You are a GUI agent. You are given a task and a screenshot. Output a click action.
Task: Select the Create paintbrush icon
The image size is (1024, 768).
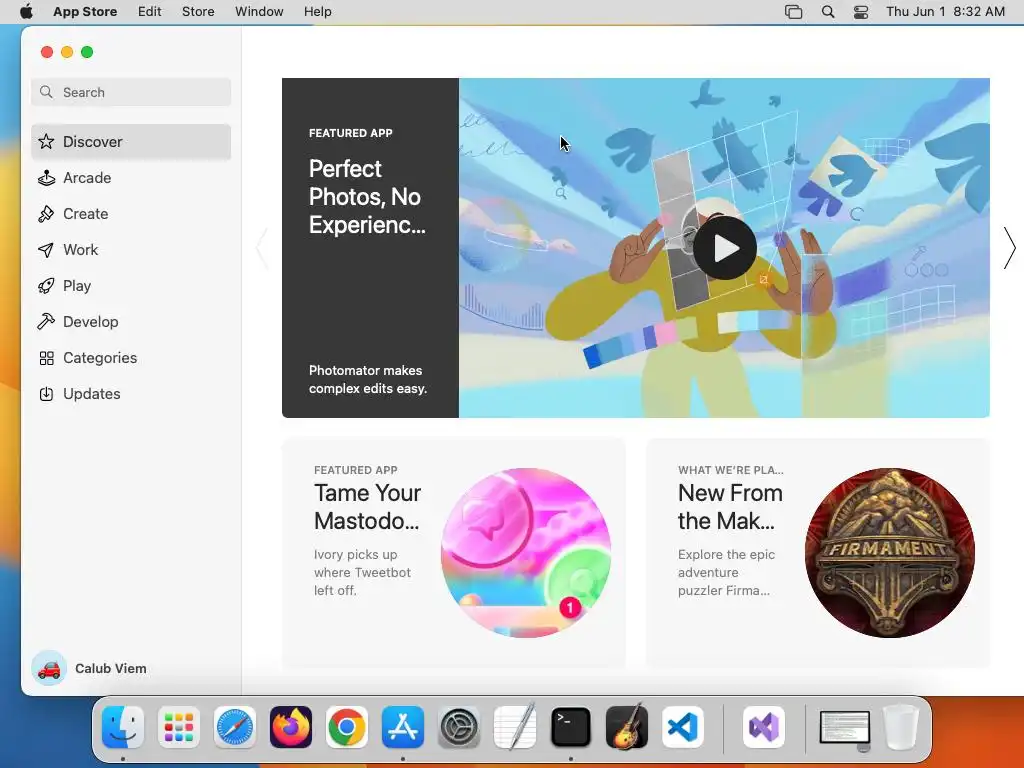[46, 214]
